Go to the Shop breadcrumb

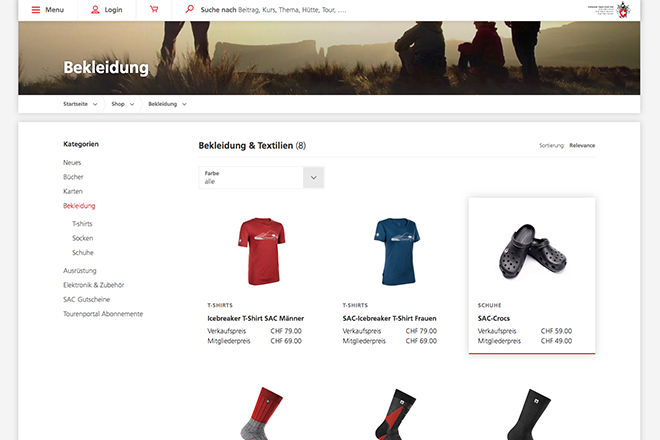tap(118, 104)
